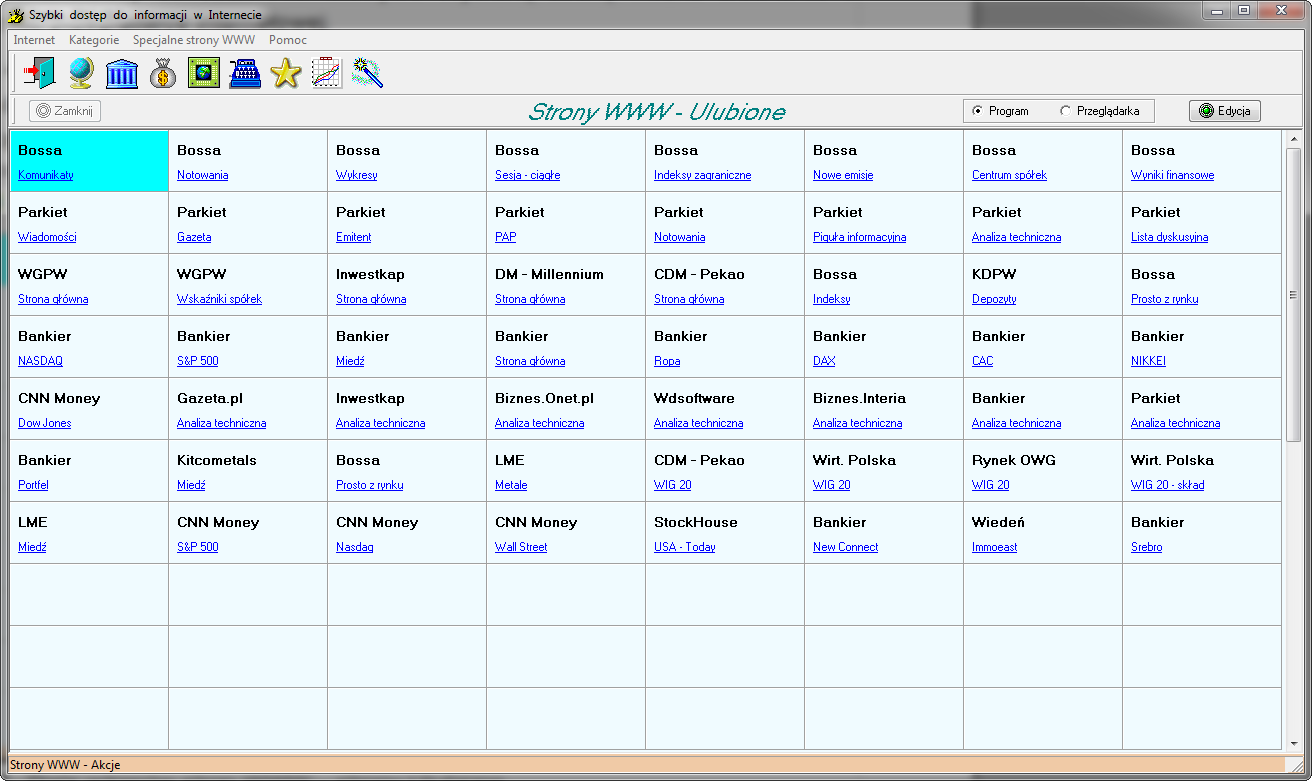The image size is (1312, 781).
Task: Open Bankier Portfel link
Action: click(33, 485)
